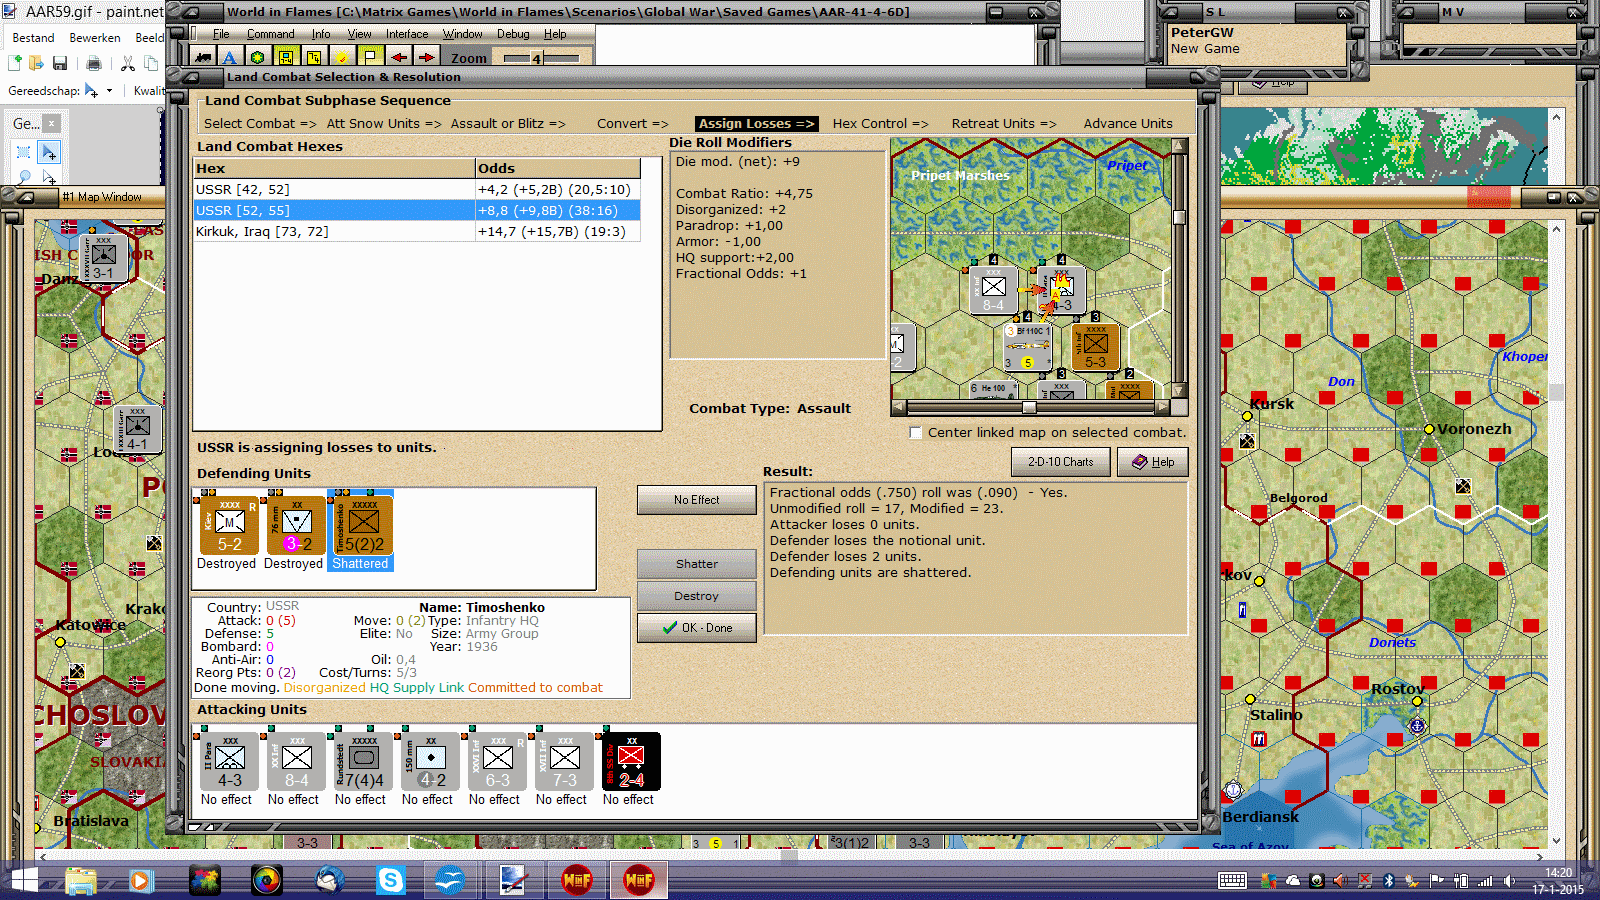The width and height of the screenshot is (1600, 900).
Task: Open the File menu
Action: click(221, 34)
